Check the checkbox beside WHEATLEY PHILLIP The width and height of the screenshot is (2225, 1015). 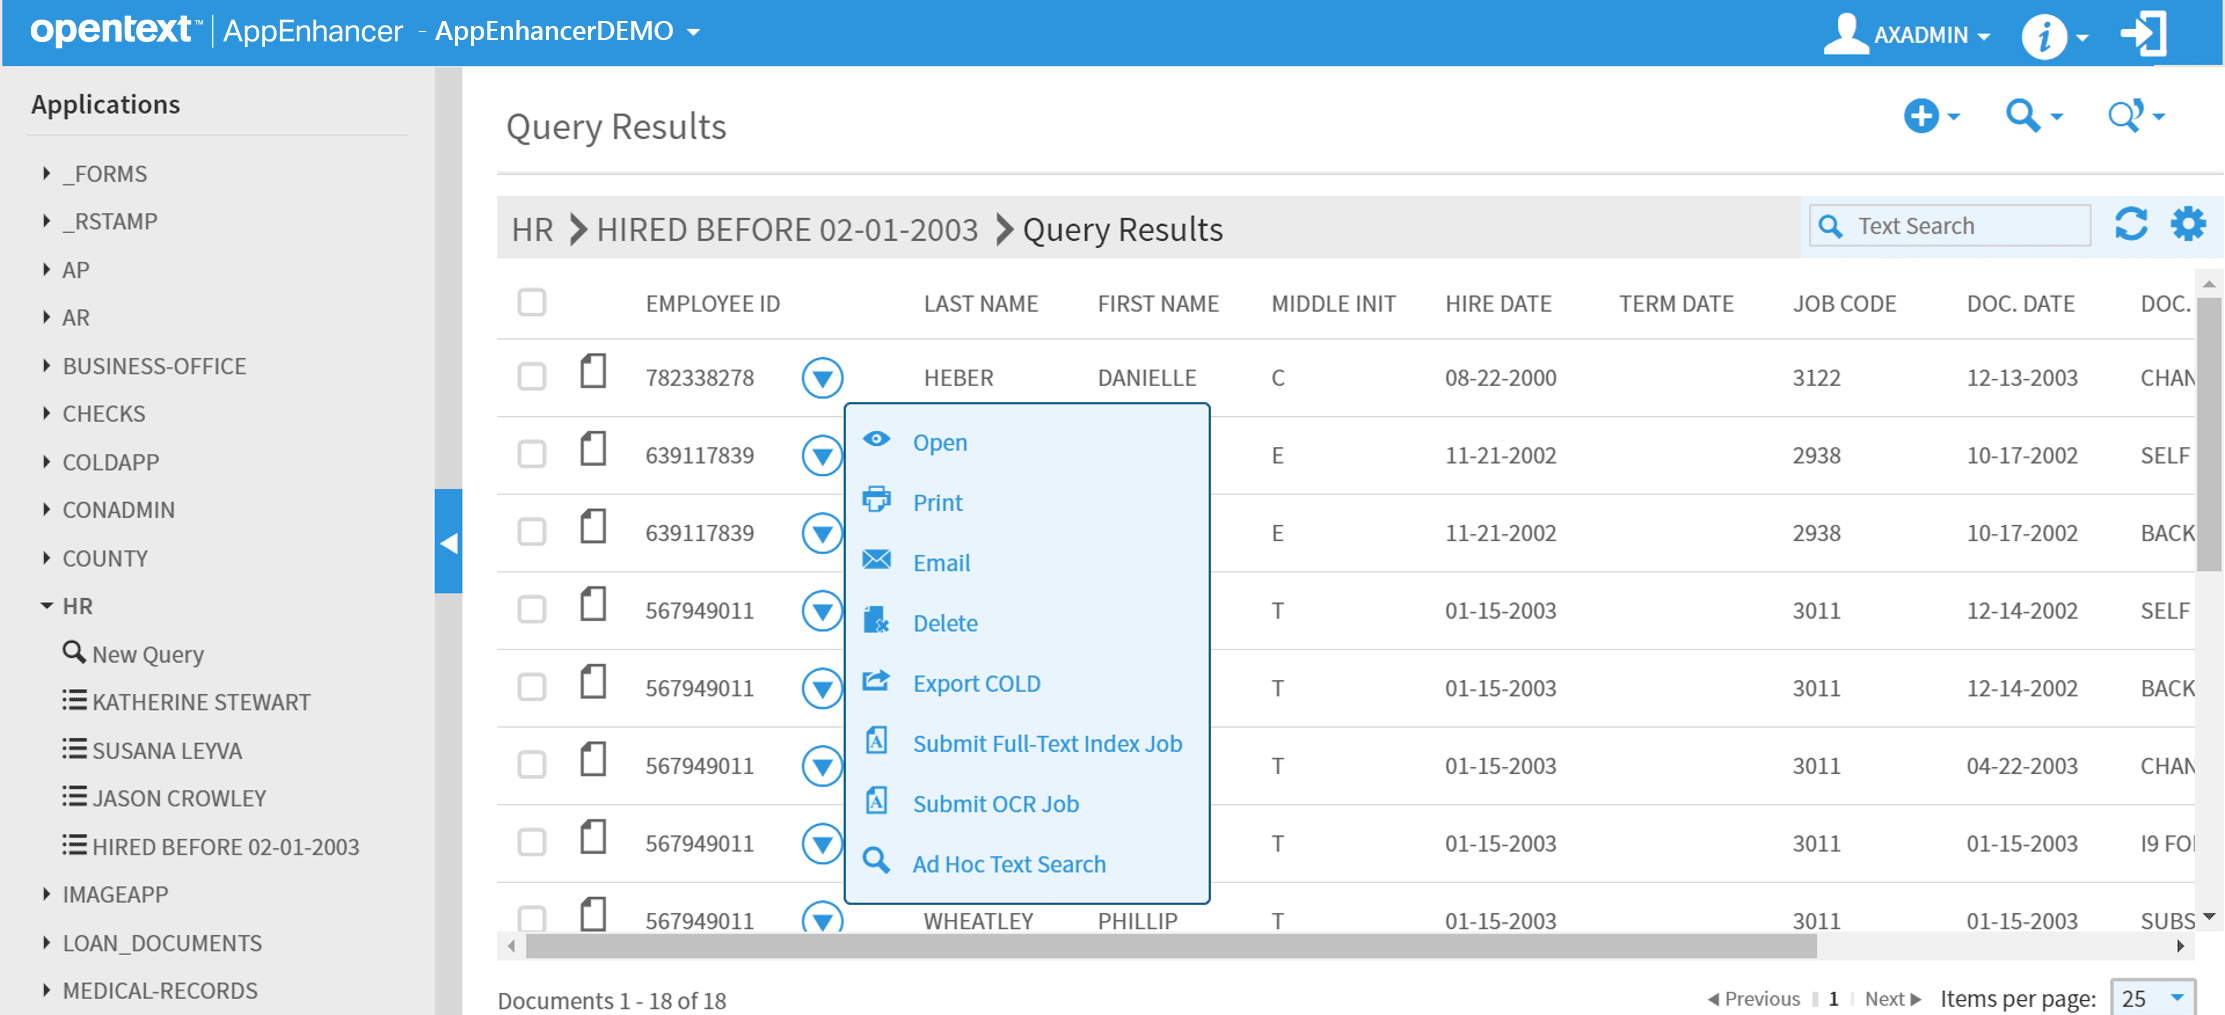(531, 920)
